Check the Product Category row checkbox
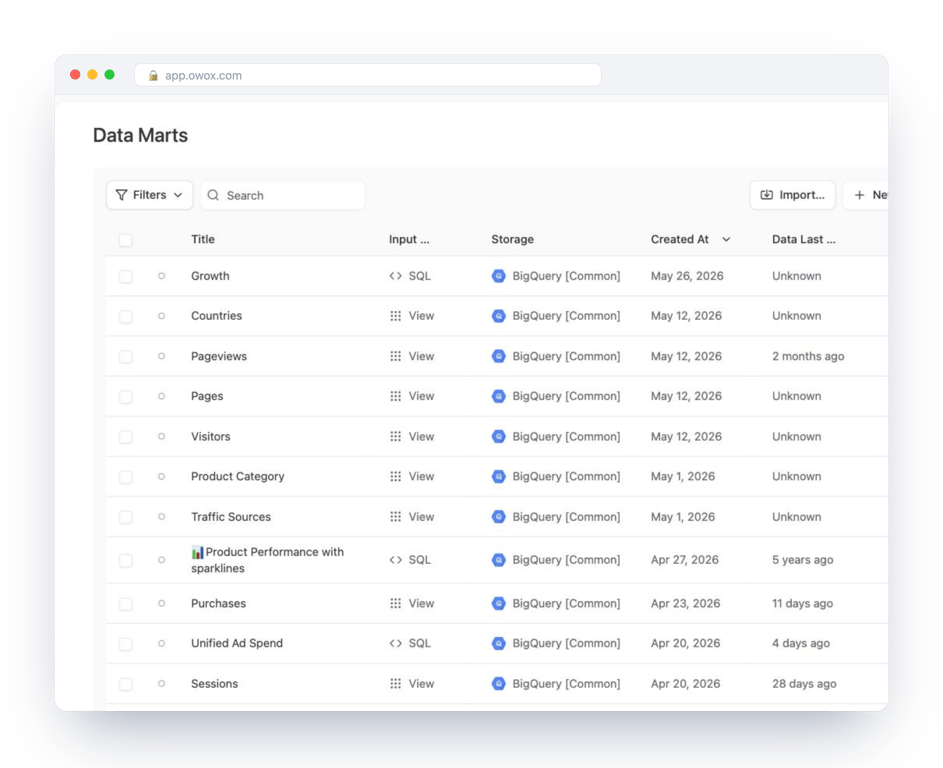Image resolution: width=943 pixels, height=768 pixels. [126, 478]
